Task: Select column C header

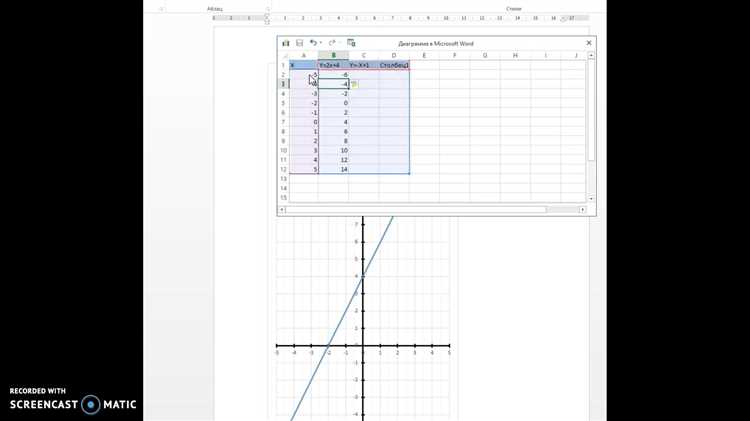Action: click(364, 55)
